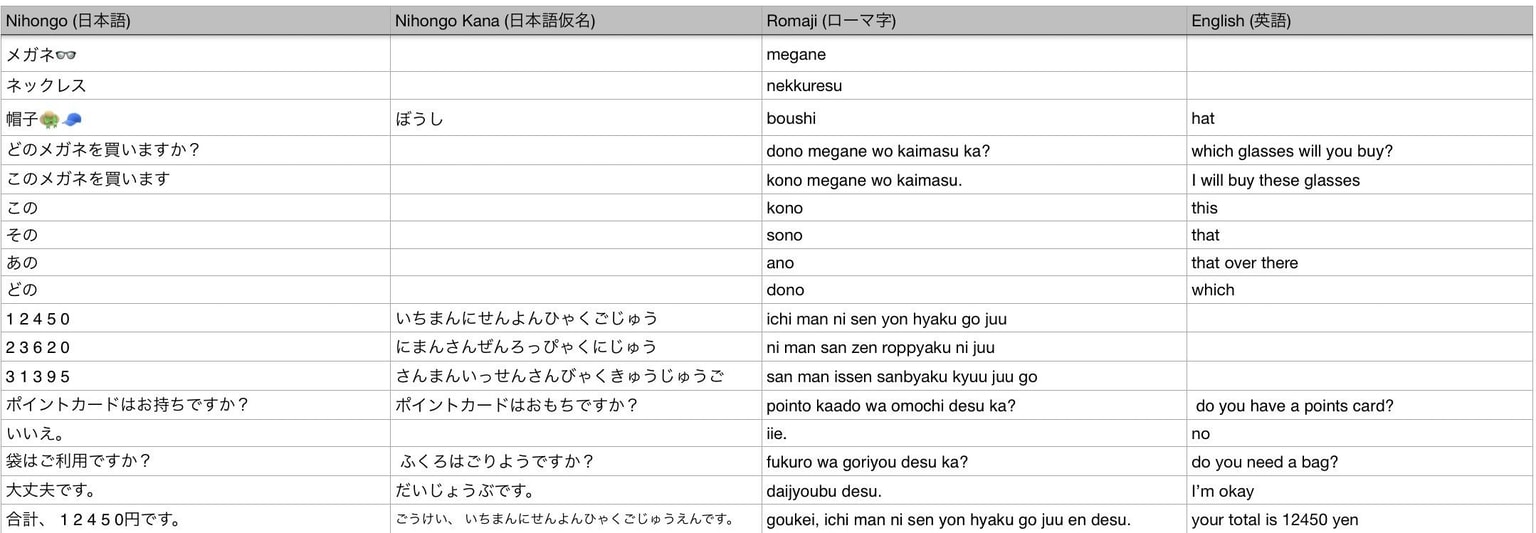This screenshot has height=533, width=1536.
Task: Select the English (英語) column header
Action: [1360, 20]
